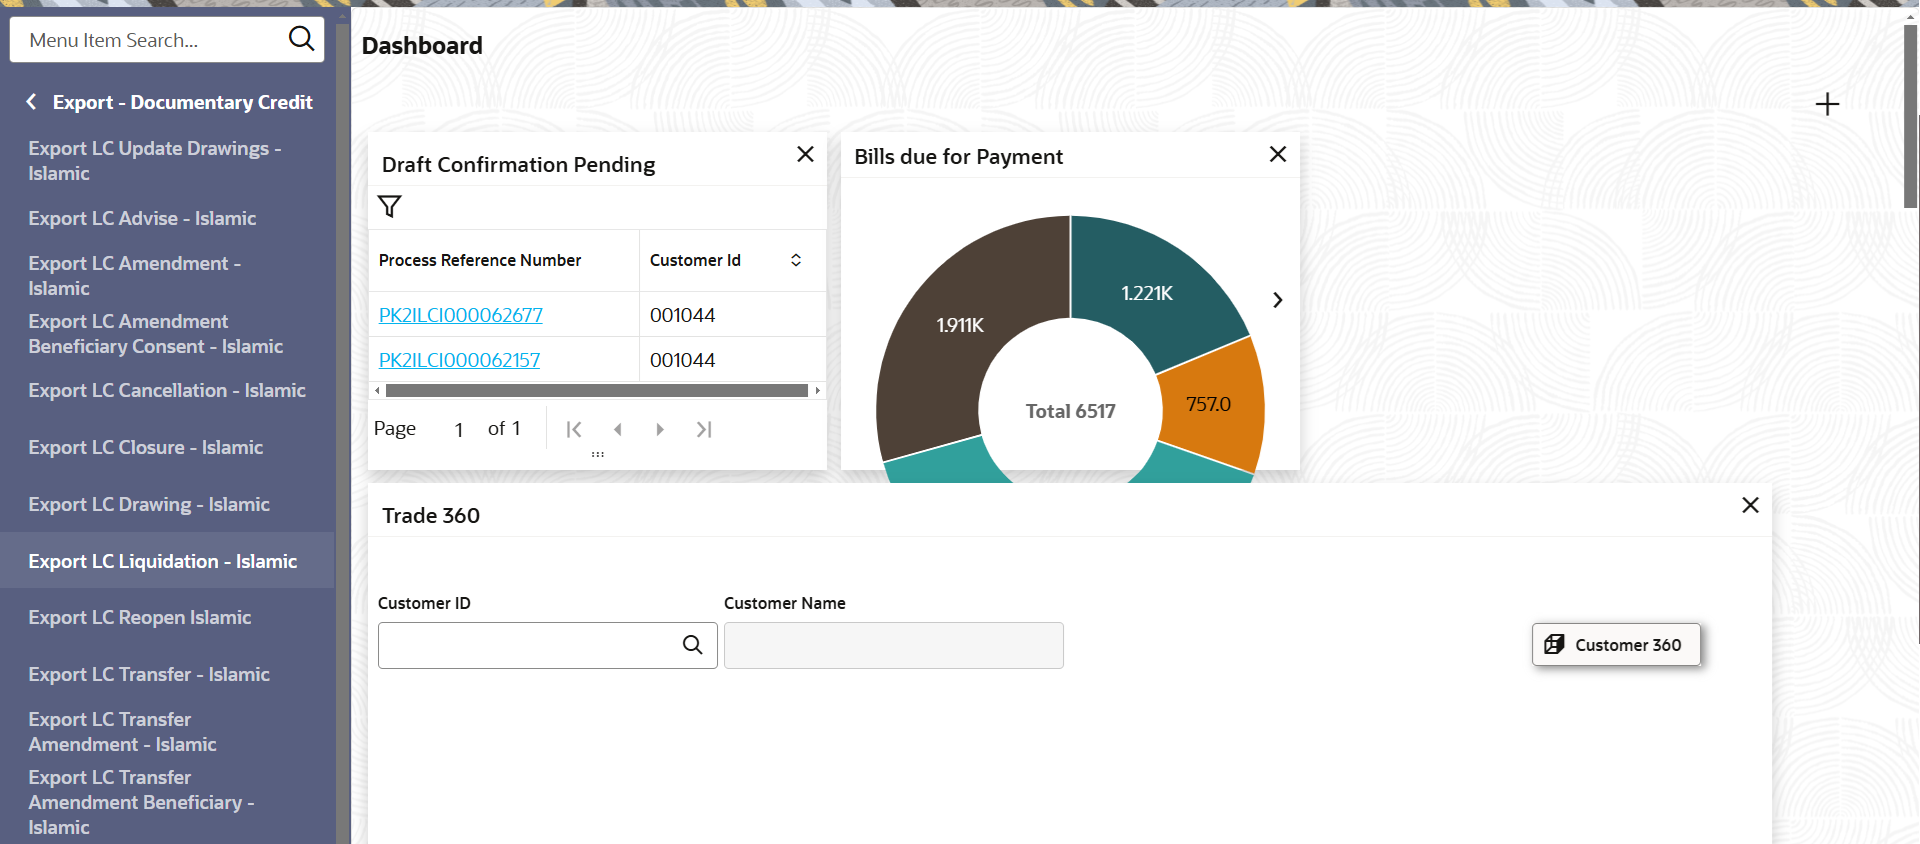The image size is (1920, 844).
Task: Go to first page of draft list
Action: point(574,429)
